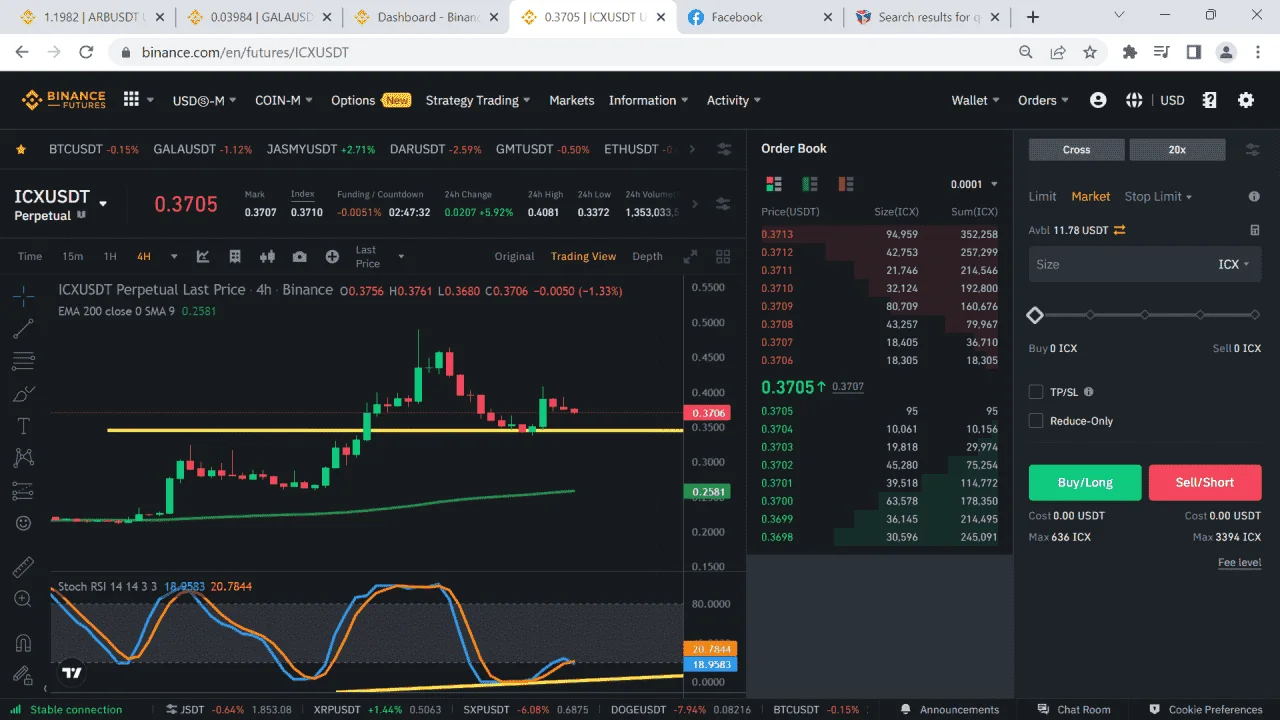Viewport: 1280px width, 720px height.
Task: Open the help and tutorial icon
Action: click(x=1210, y=100)
